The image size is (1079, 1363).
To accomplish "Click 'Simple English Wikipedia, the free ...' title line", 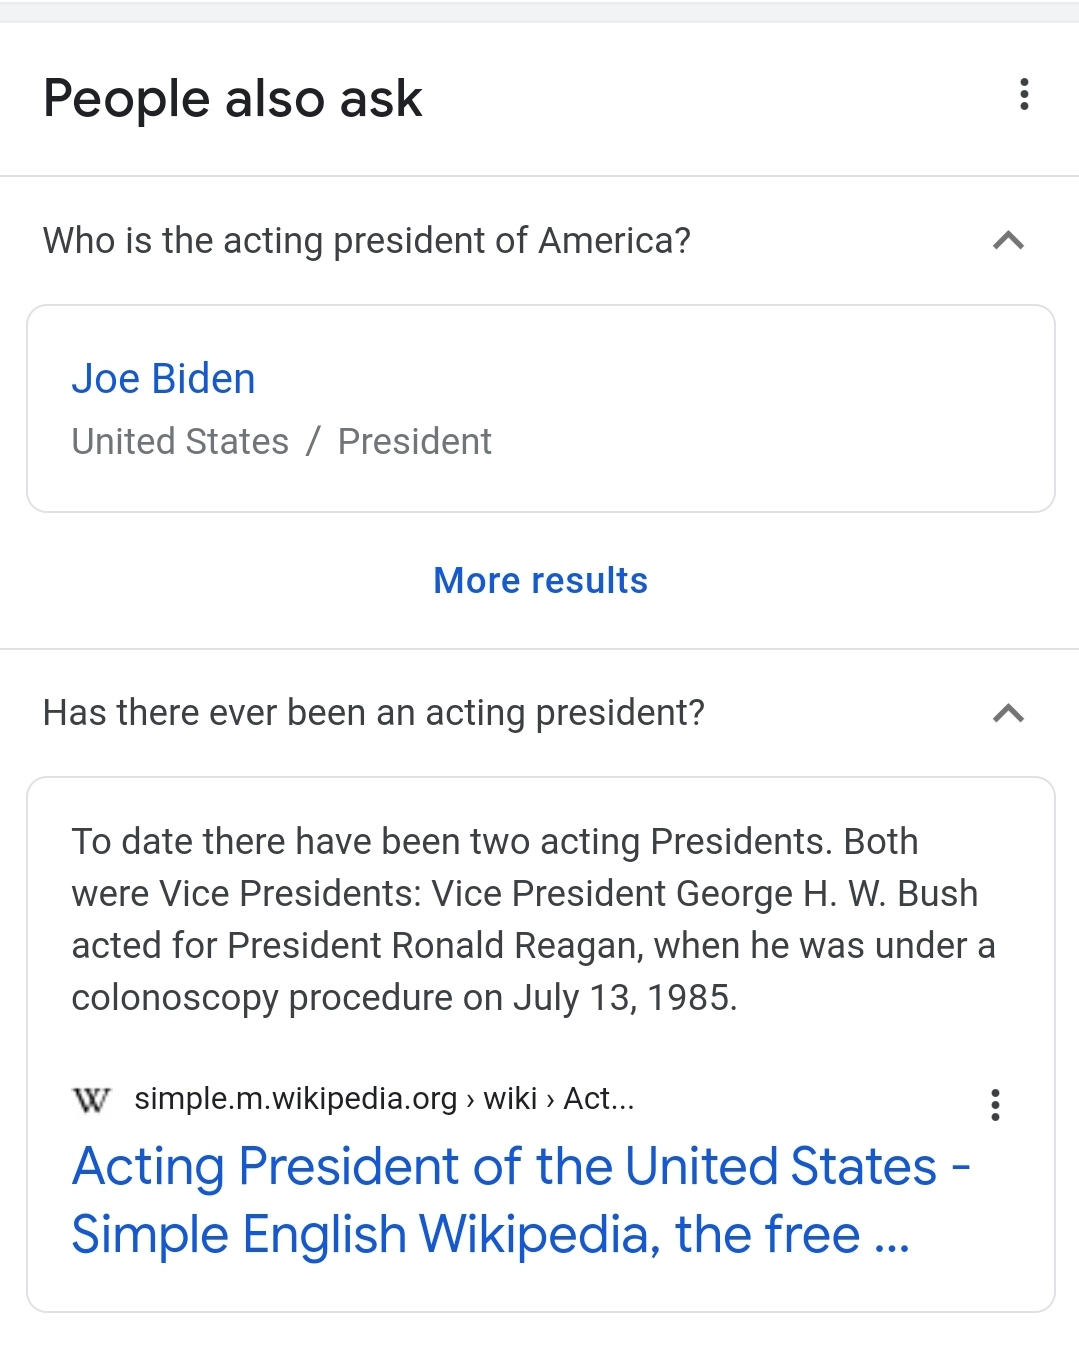I will coord(491,1235).
